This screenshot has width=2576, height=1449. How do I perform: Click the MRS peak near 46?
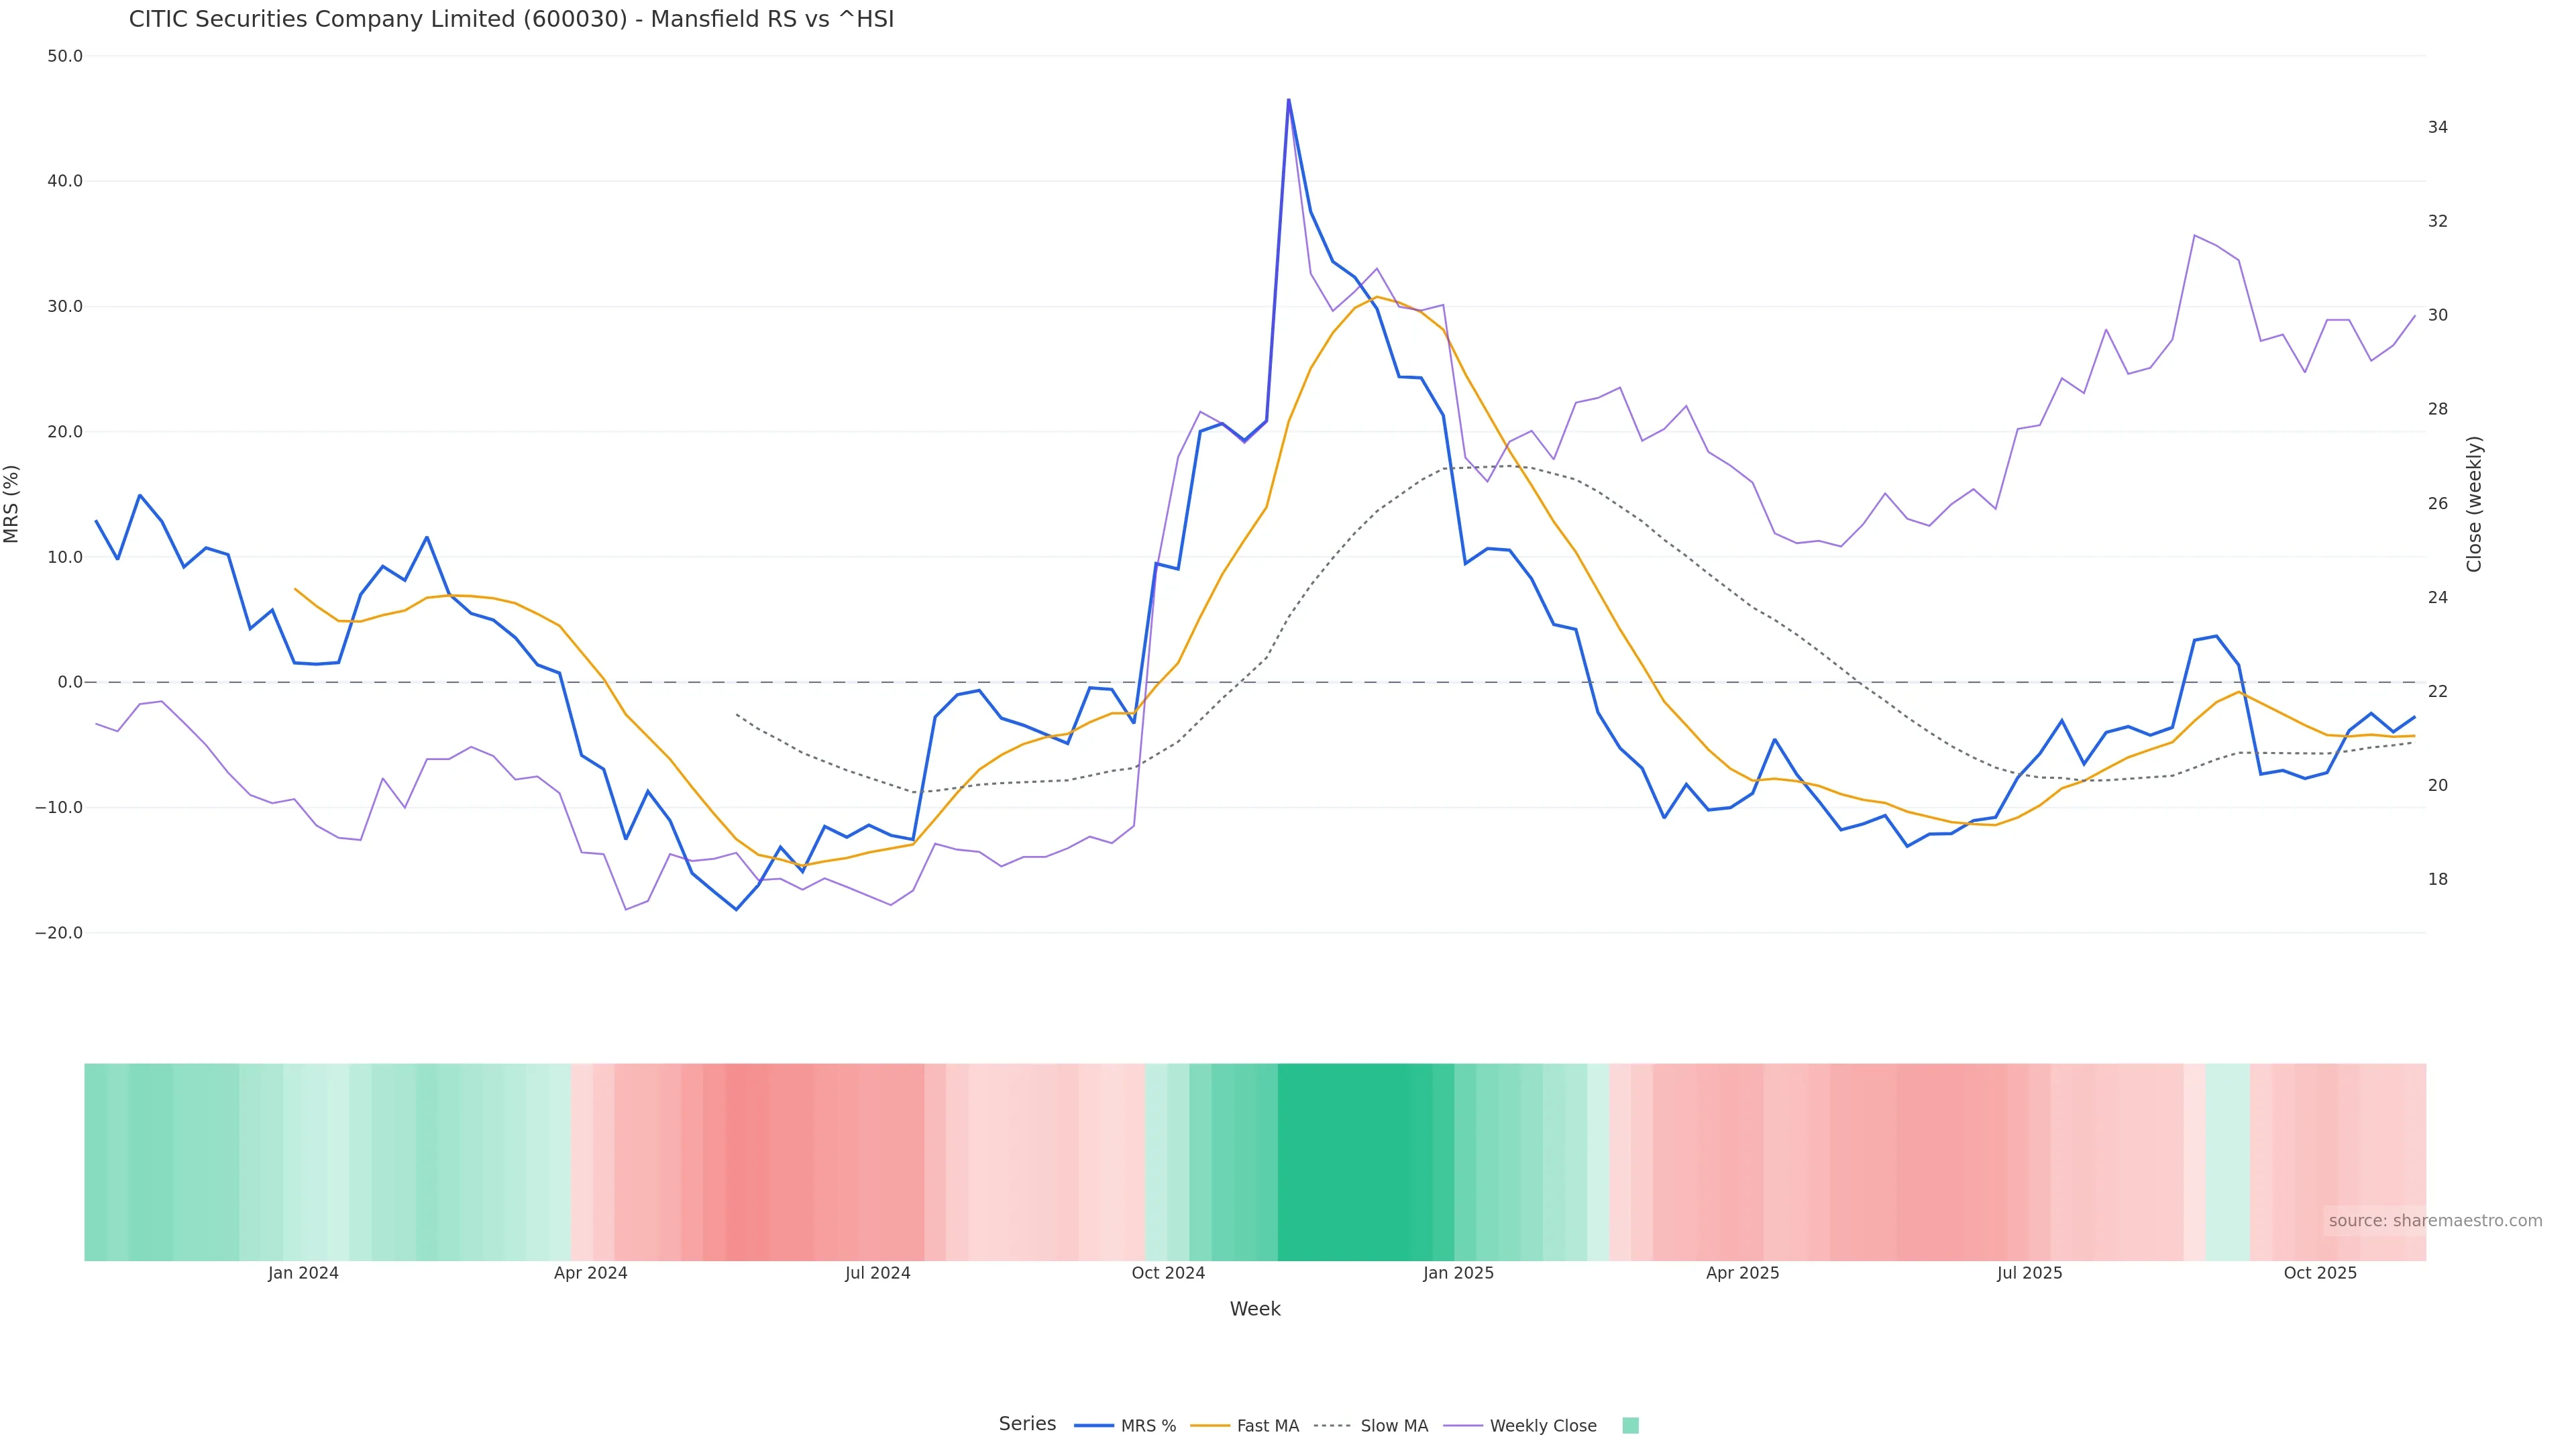point(1288,100)
